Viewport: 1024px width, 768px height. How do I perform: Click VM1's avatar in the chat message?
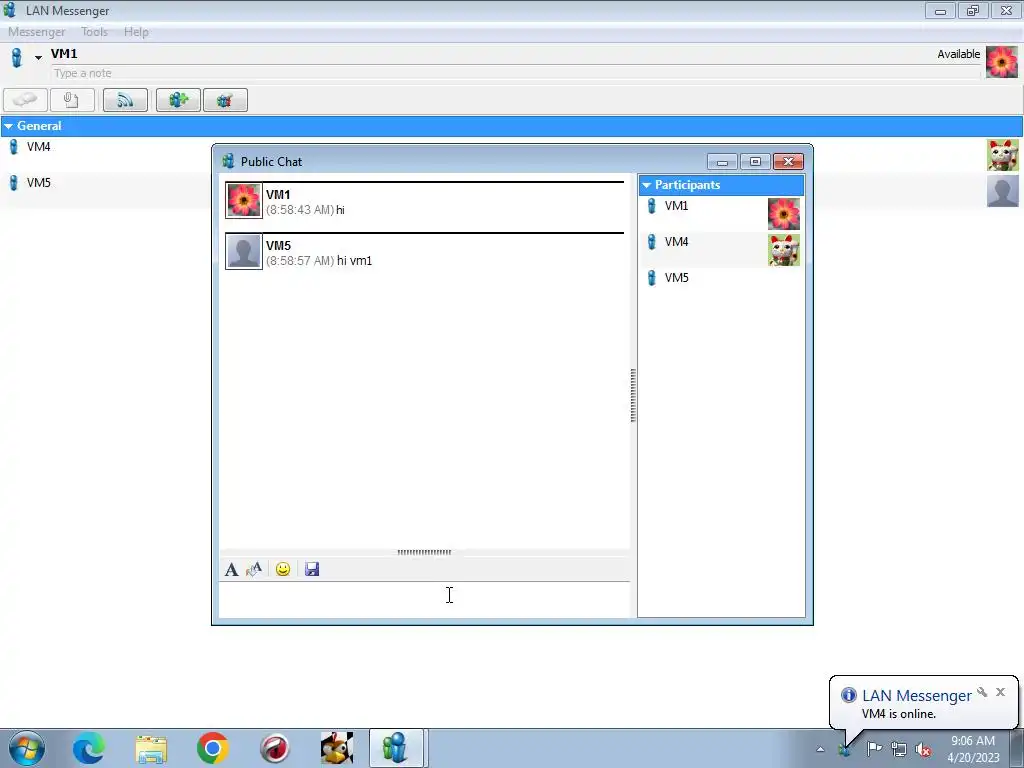[x=244, y=200]
